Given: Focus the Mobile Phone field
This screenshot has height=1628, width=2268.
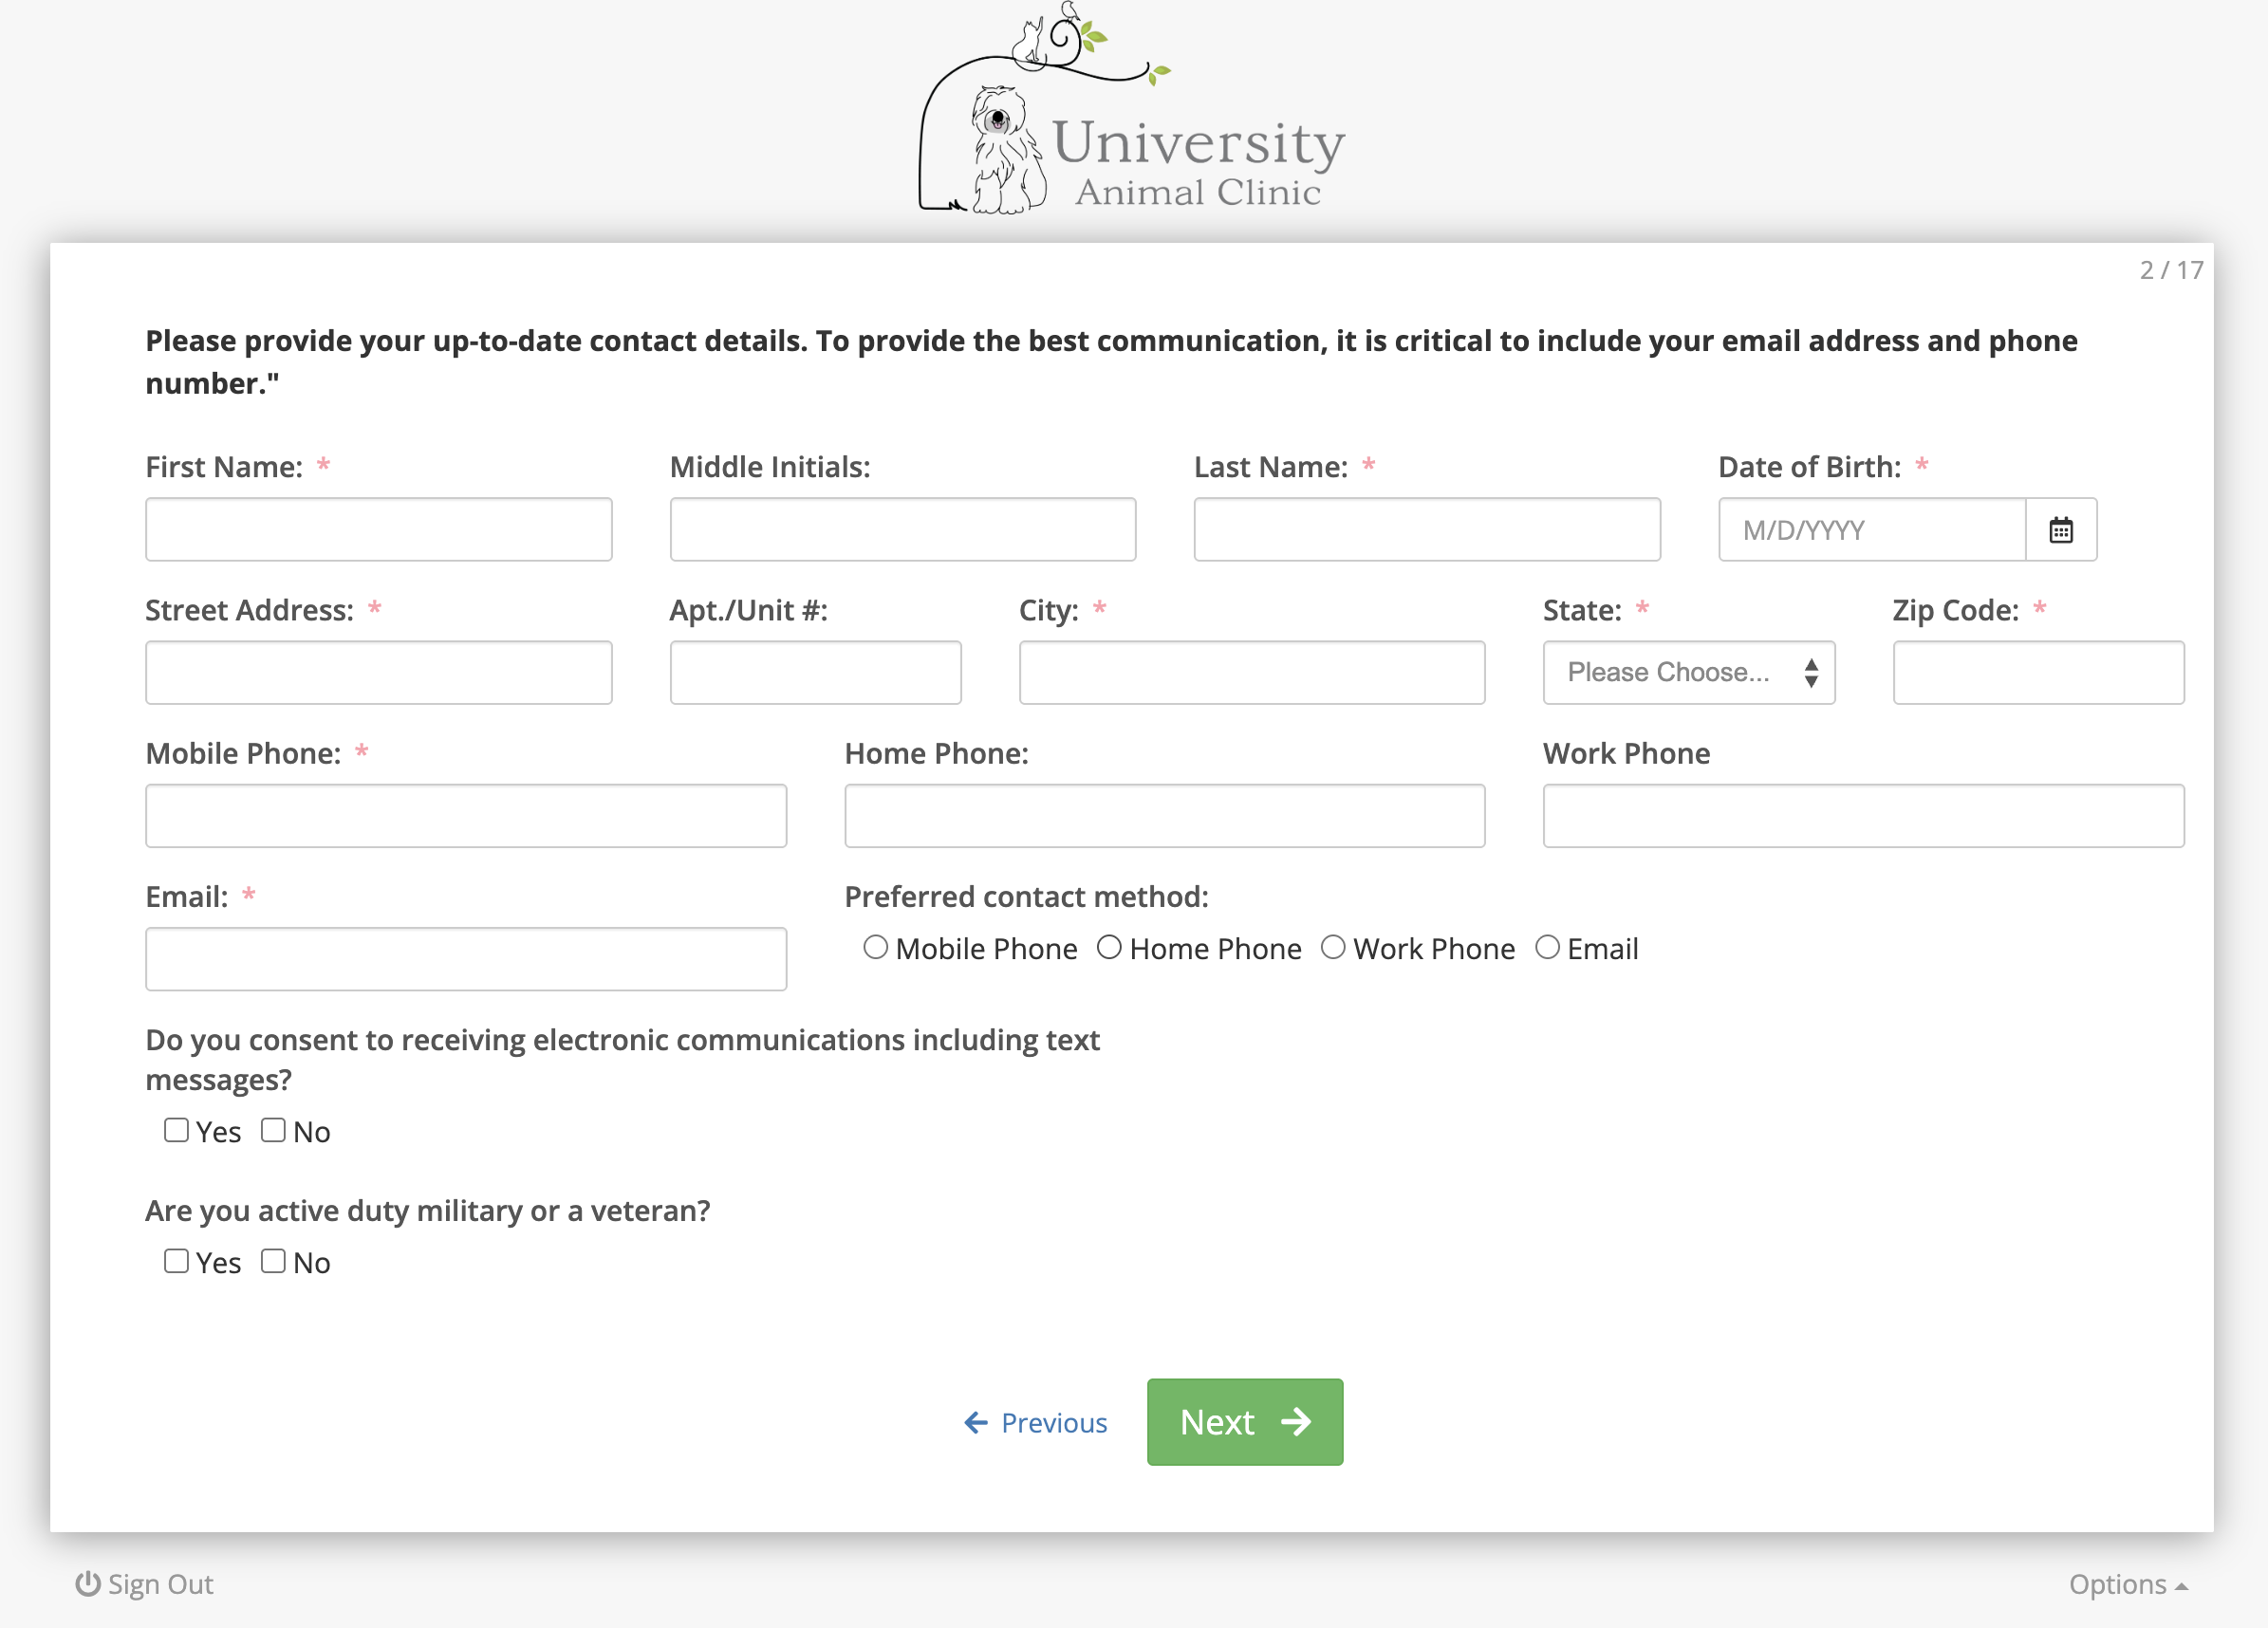Looking at the screenshot, I should coord(466,816).
